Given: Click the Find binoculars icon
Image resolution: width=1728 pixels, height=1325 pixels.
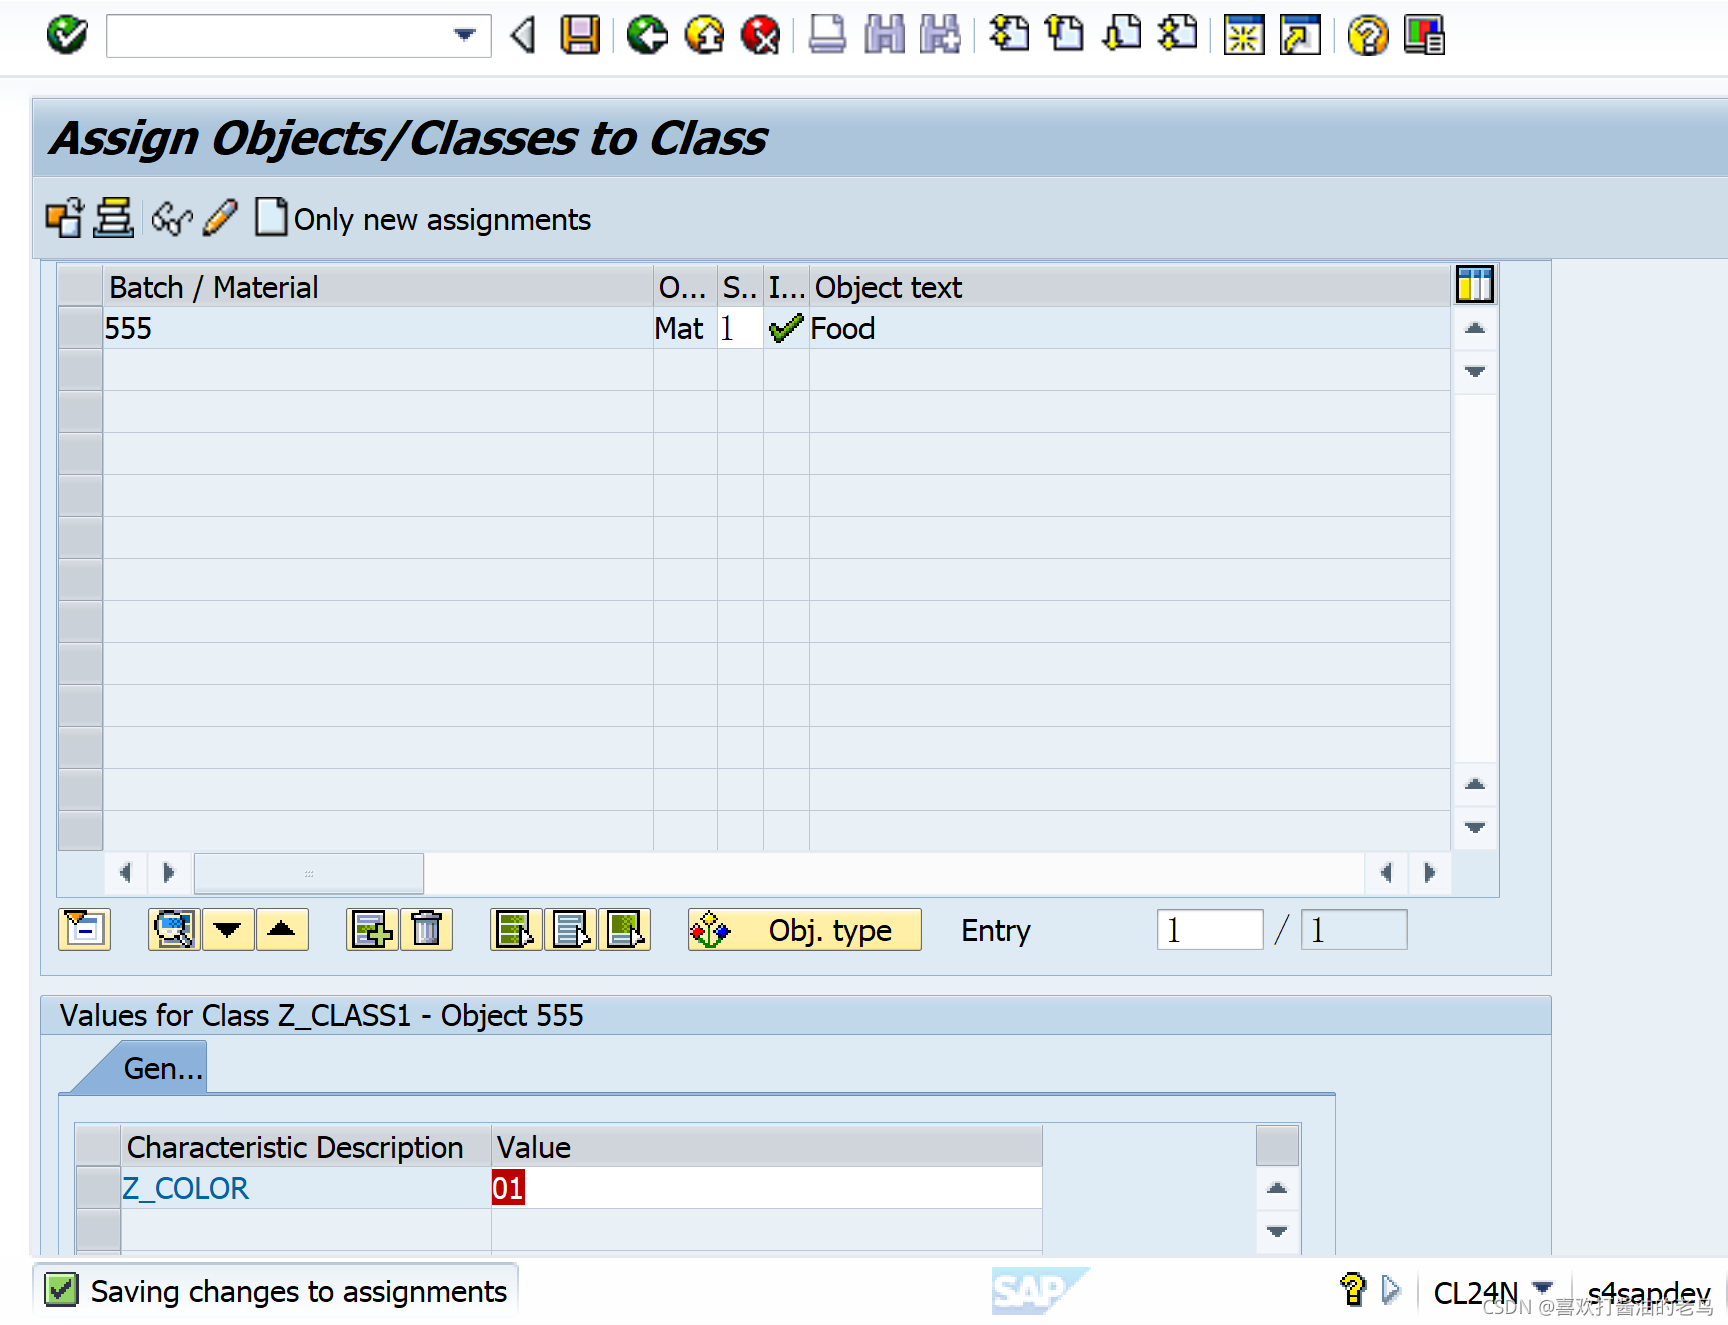Looking at the screenshot, I should click(884, 35).
